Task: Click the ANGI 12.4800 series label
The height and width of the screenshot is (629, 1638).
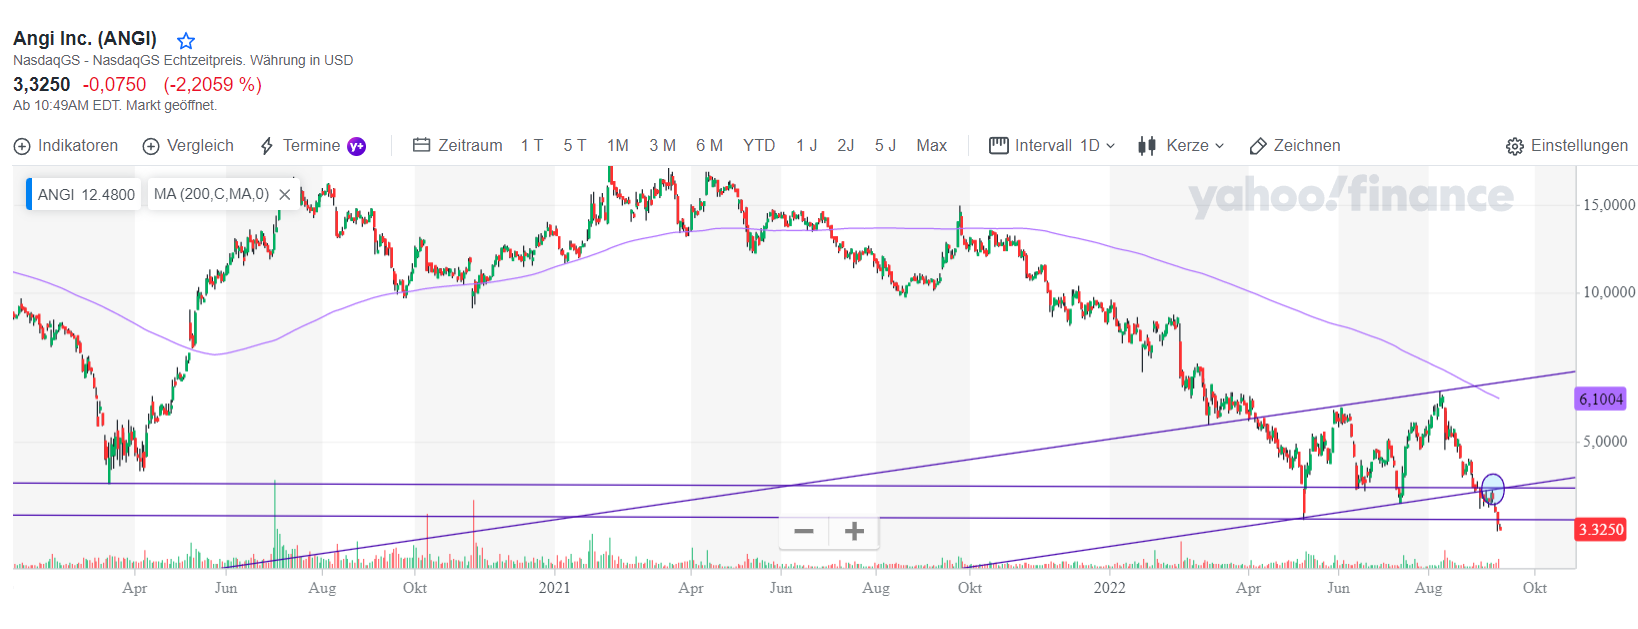Action: pyautogui.click(x=86, y=194)
